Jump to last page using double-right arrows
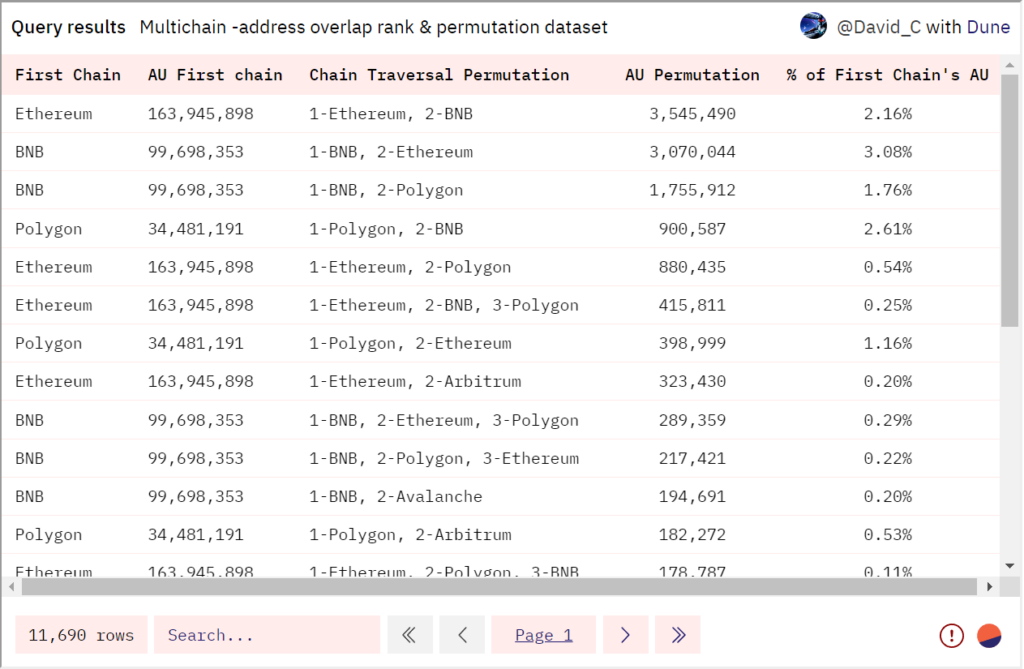 (678, 634)
